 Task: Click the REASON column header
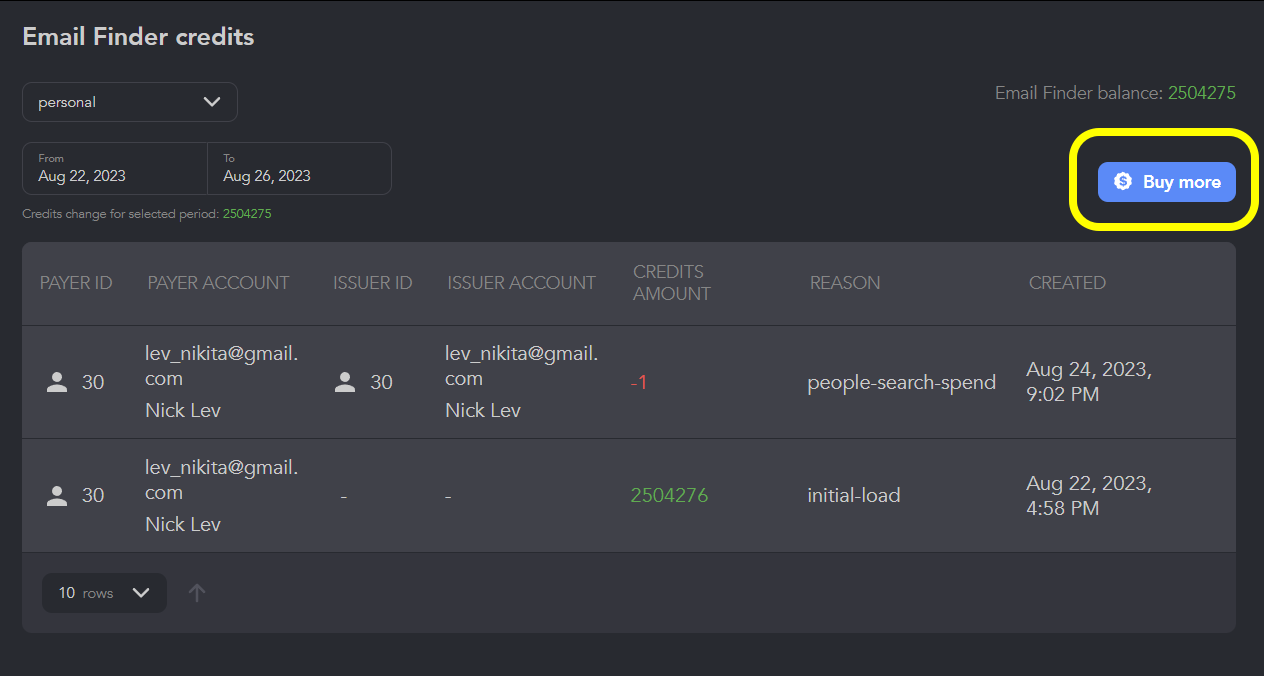pyautogui.click(x=845, y=283)
